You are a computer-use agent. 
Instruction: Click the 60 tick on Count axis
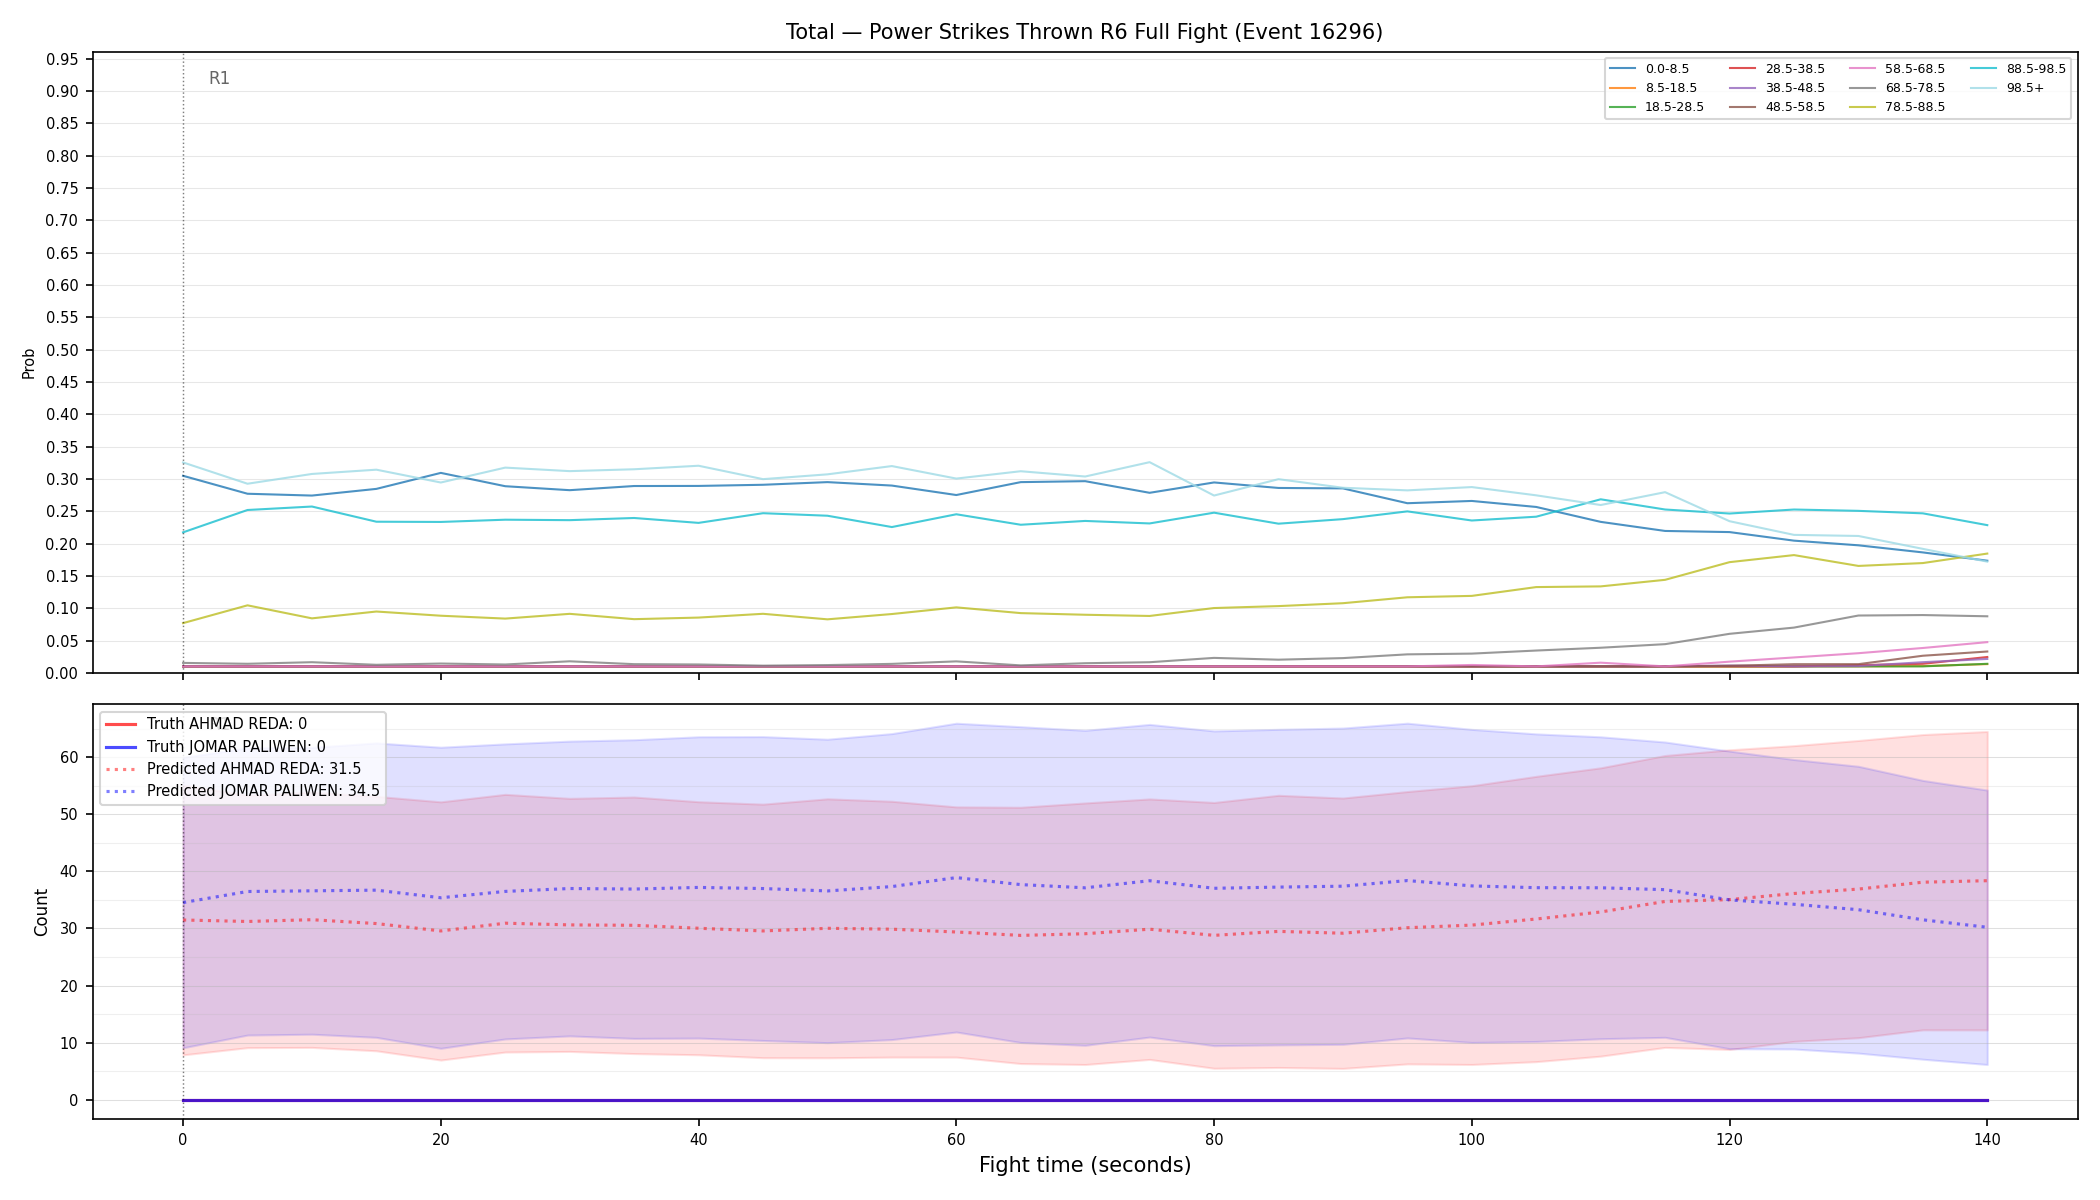69,757
